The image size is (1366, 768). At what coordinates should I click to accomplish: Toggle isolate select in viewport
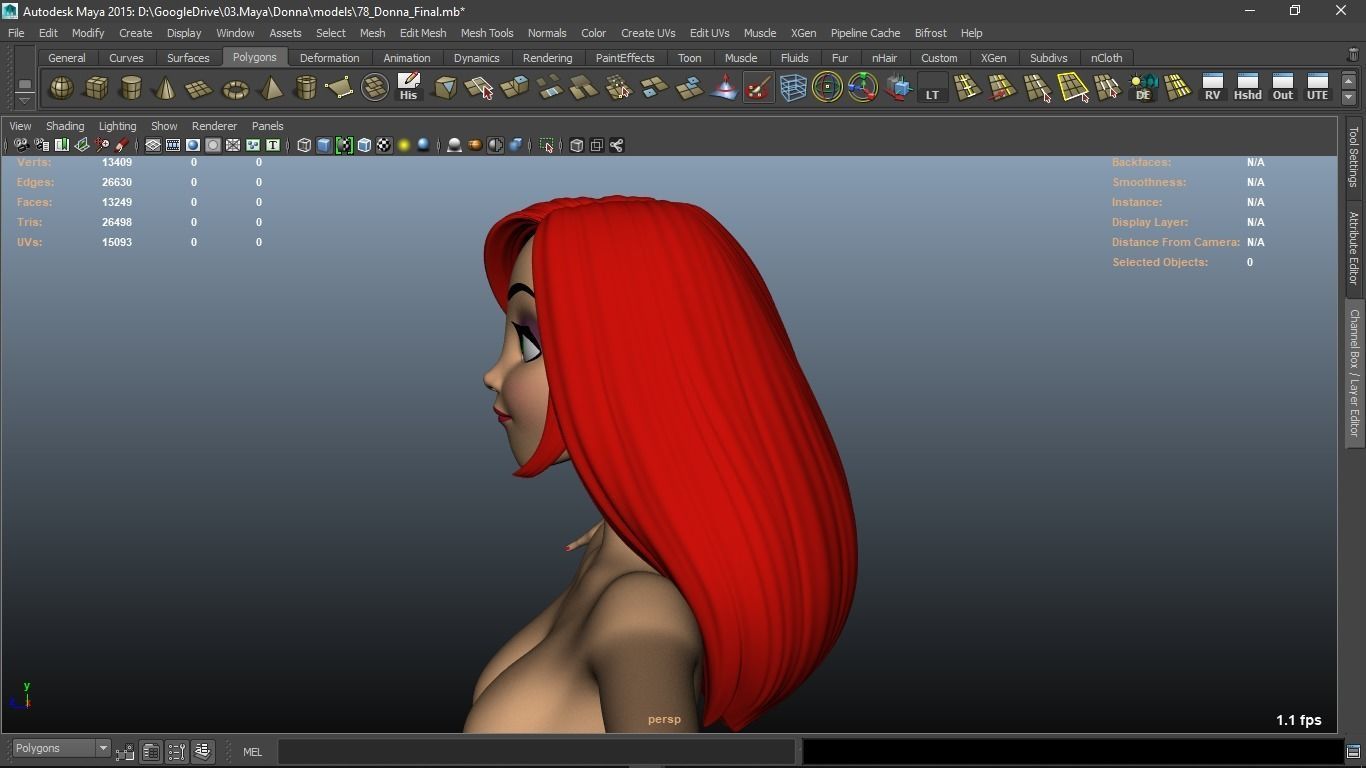click(x=547, y=145)
